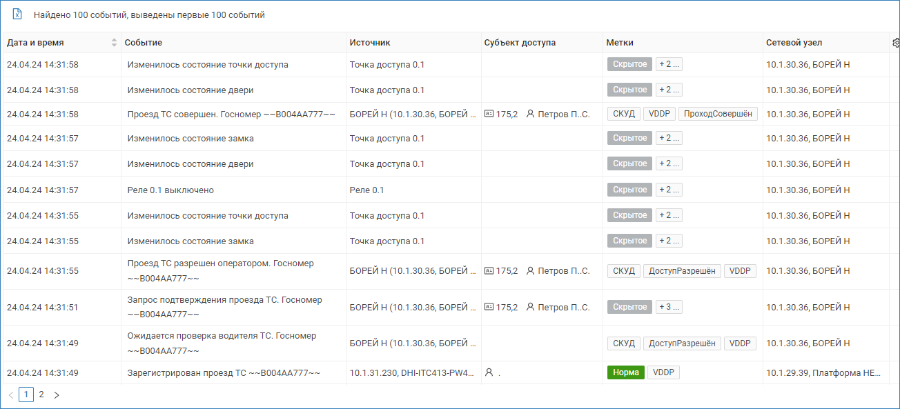Expand the + 3 ... tags in the Запрос подтверждения row
The image size is (900, 409).
coord(669,307)
